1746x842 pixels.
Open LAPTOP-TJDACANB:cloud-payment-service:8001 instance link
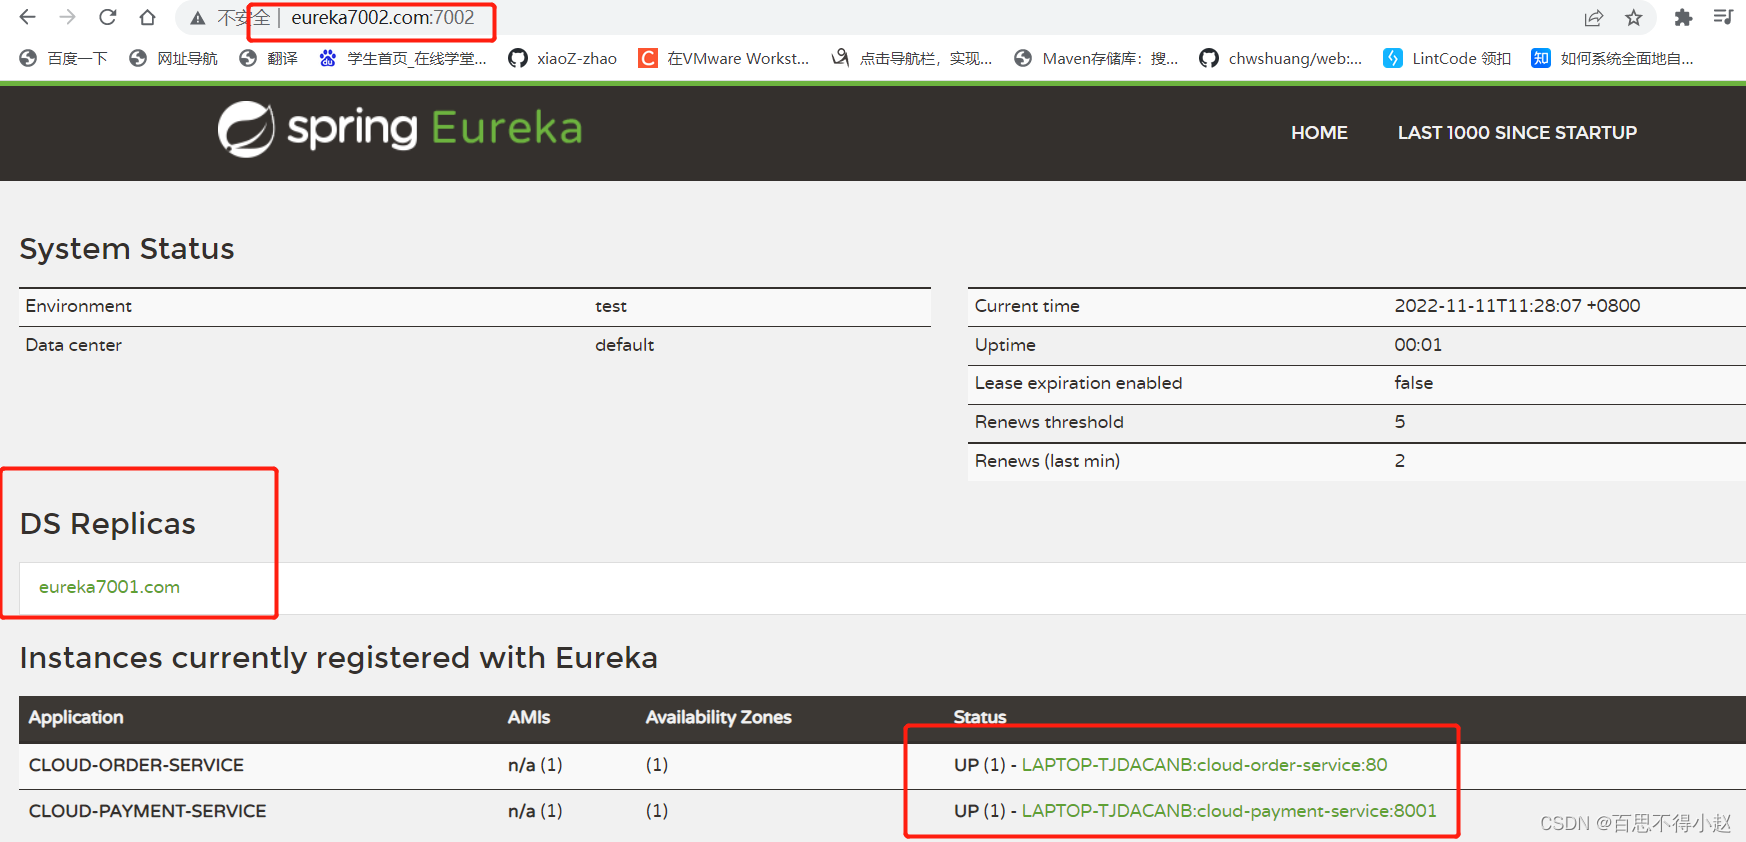point(1229,810)
